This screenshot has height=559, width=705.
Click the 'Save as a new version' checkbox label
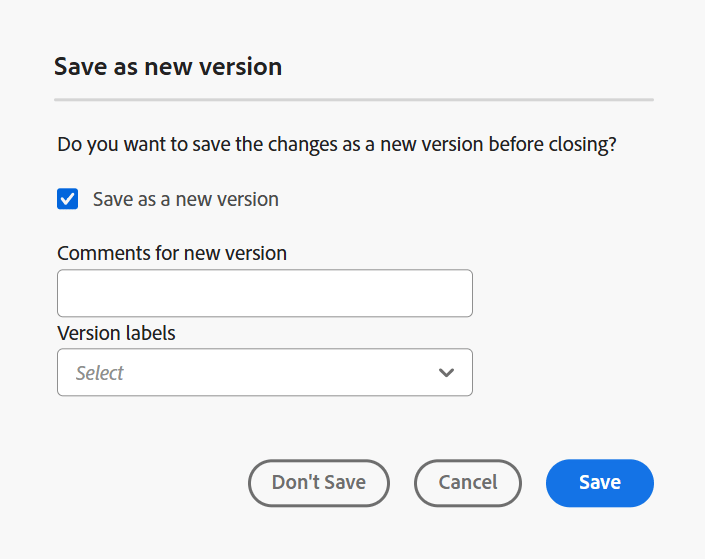pyautogui.click(x=185, y=199)
